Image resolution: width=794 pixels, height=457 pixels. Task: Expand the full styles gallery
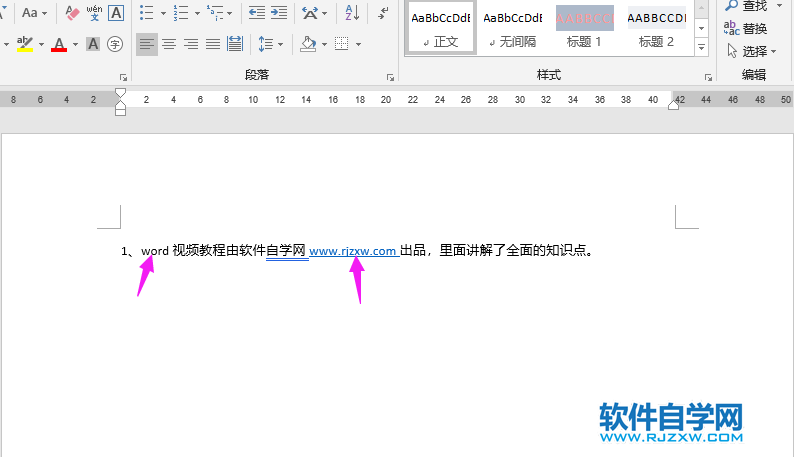pos(701,48)
